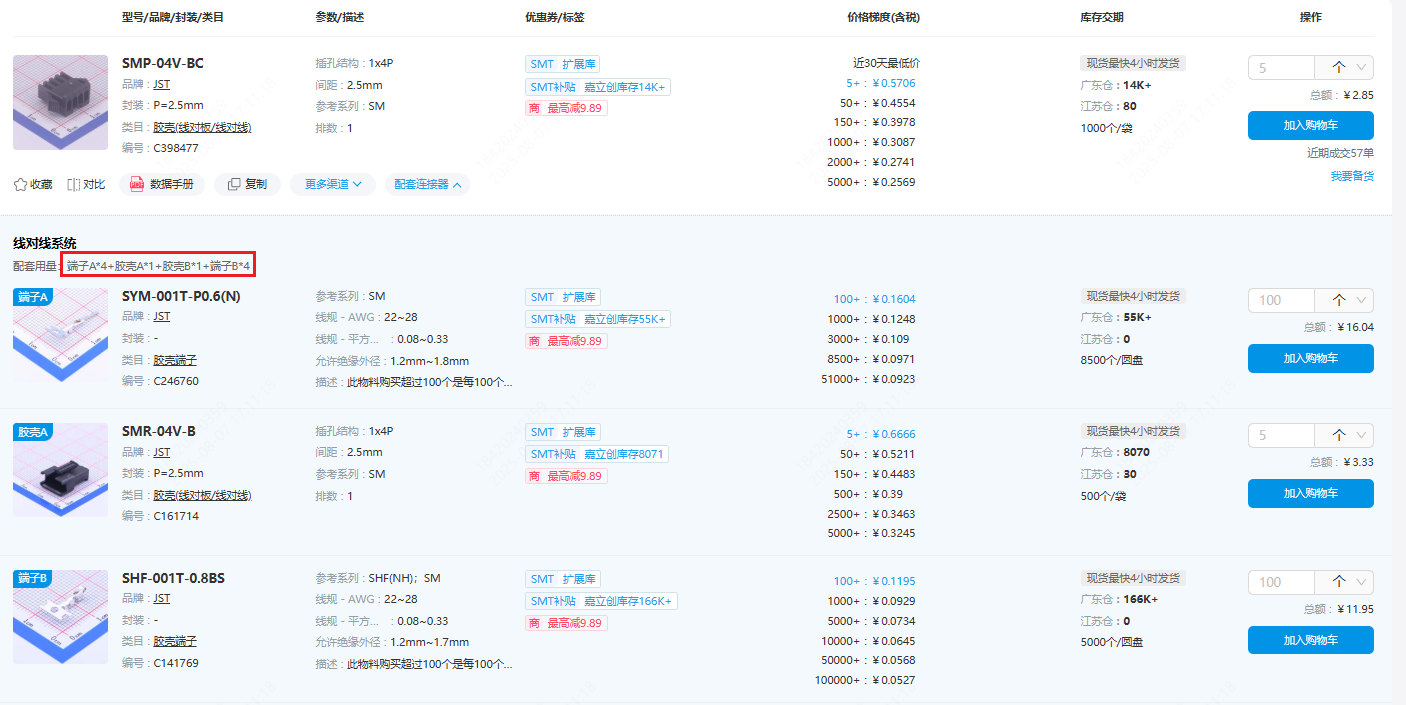This screenshot has width=1406, height=705.
Task: Open the SMP-04V-BC product thumbnail
Action: coord(60,102)
